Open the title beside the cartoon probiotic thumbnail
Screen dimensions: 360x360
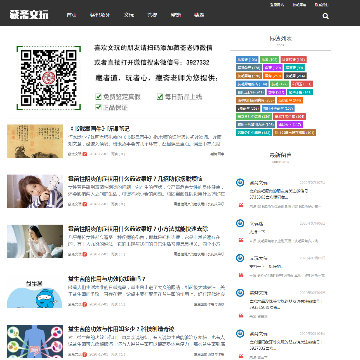[107, 279]
